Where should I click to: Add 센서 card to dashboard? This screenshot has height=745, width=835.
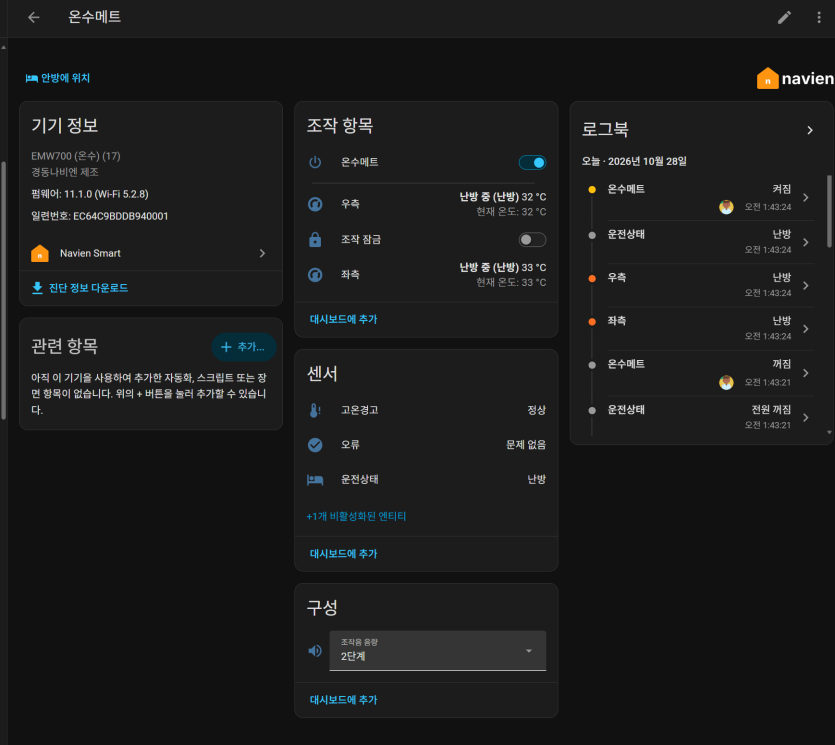(x=343, y=554)
